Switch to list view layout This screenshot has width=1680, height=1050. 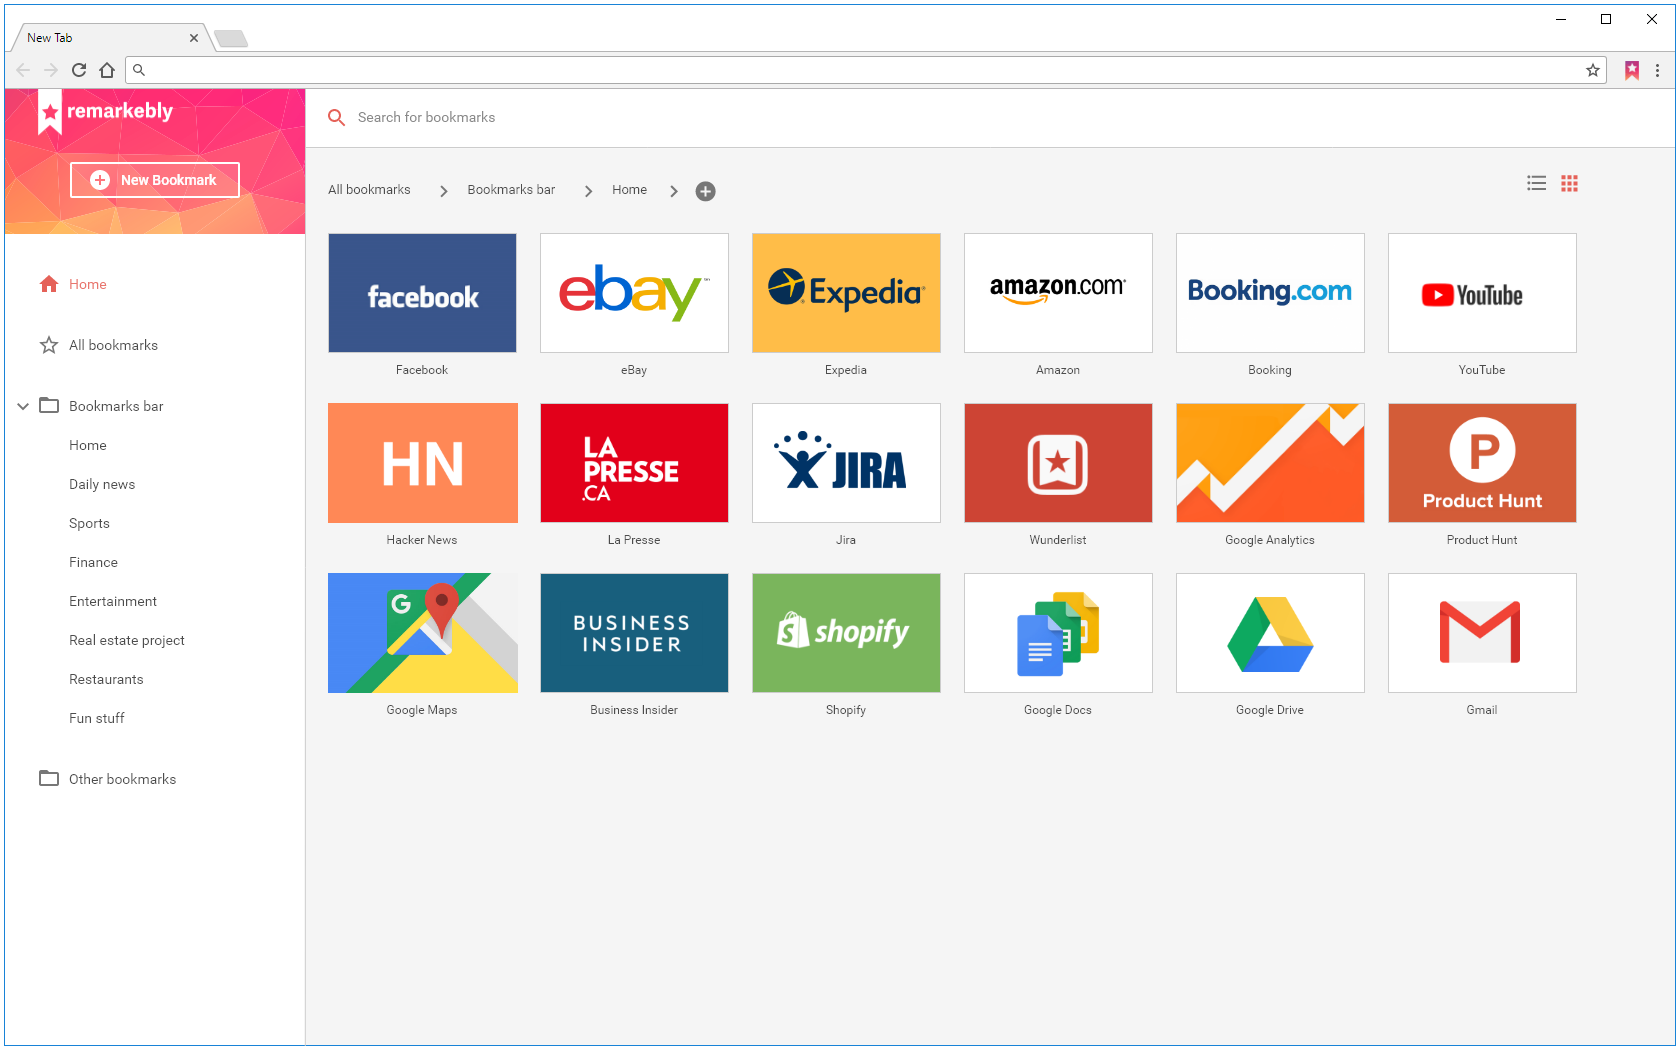[1537, 183]
